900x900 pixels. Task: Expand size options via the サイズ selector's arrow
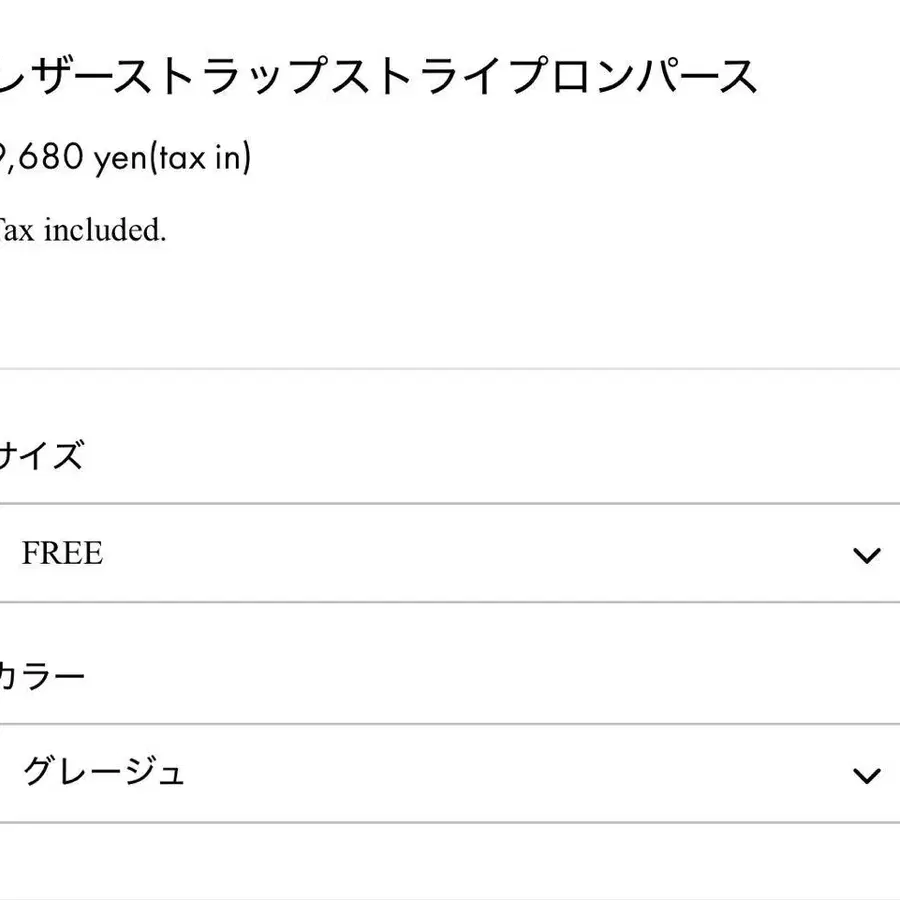point(866,555)
